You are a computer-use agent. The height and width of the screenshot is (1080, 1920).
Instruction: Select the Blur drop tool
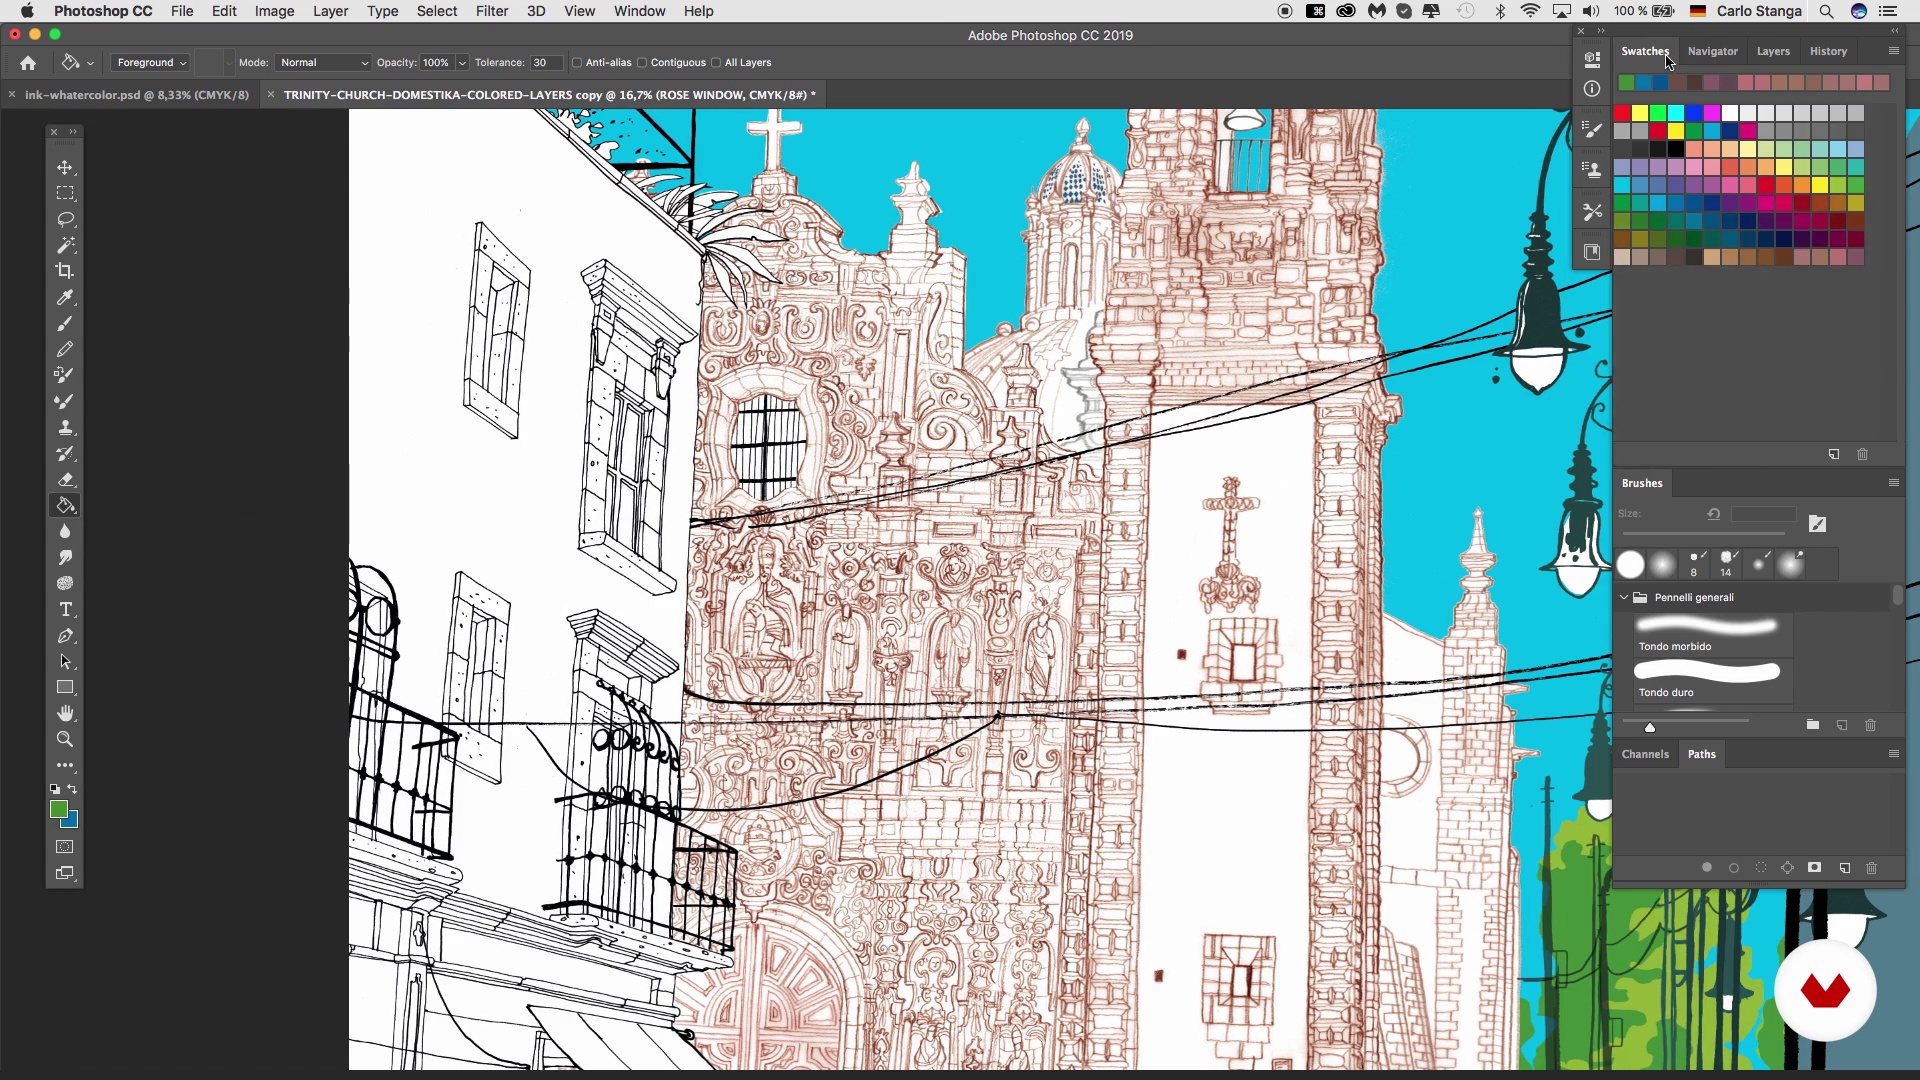pyautogui.click(x=65, y=531)
